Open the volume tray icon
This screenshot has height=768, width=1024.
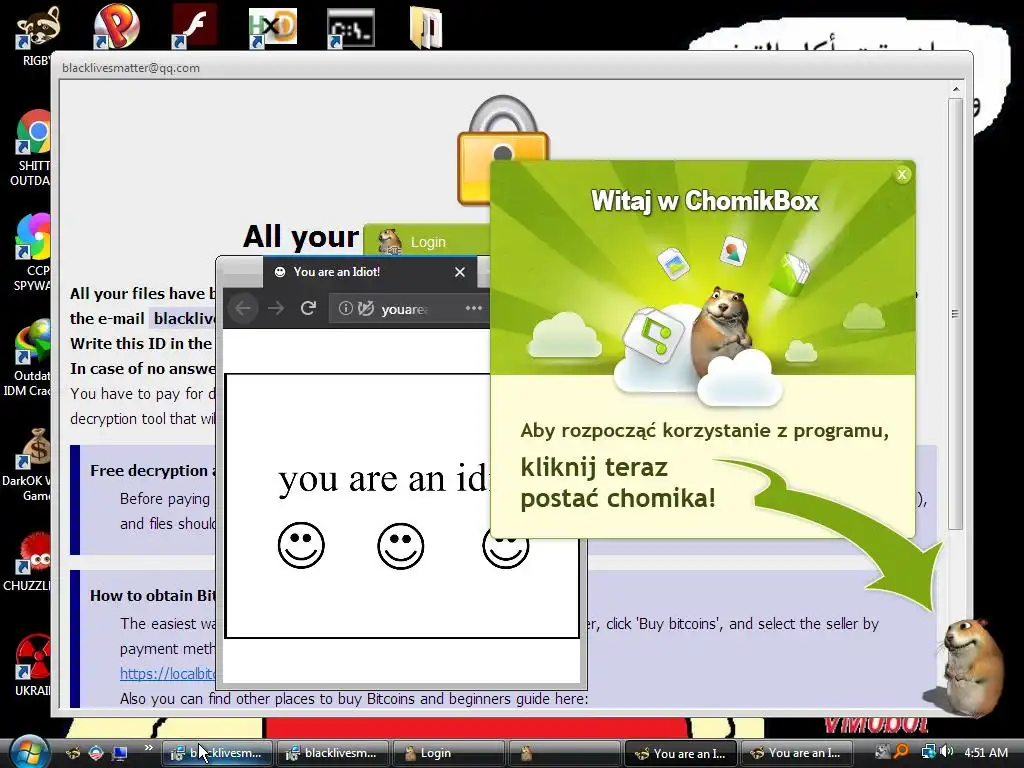click(948, 752)
